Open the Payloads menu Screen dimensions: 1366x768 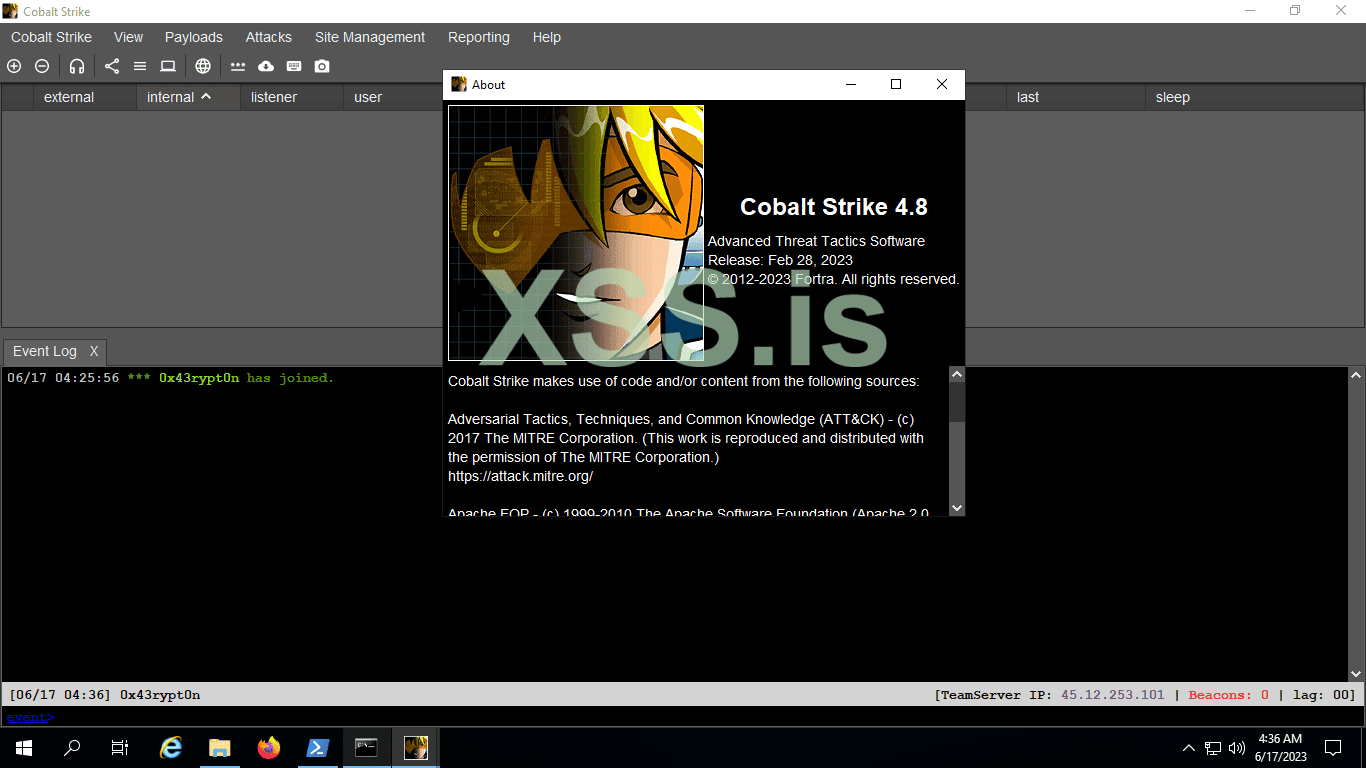coord(194,37)
